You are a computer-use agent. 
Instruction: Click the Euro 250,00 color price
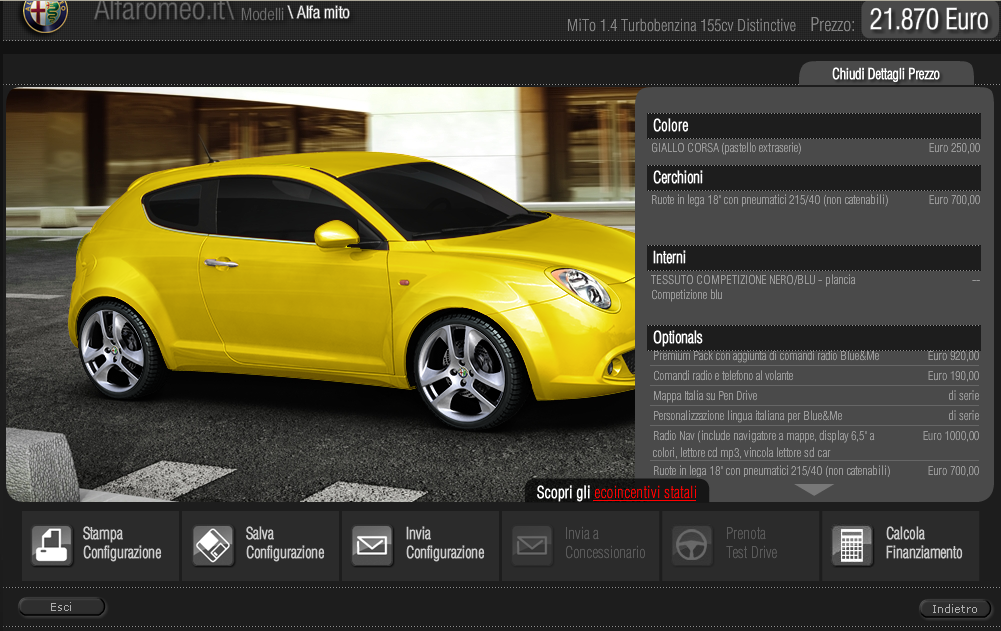click(x=954, y=148)
